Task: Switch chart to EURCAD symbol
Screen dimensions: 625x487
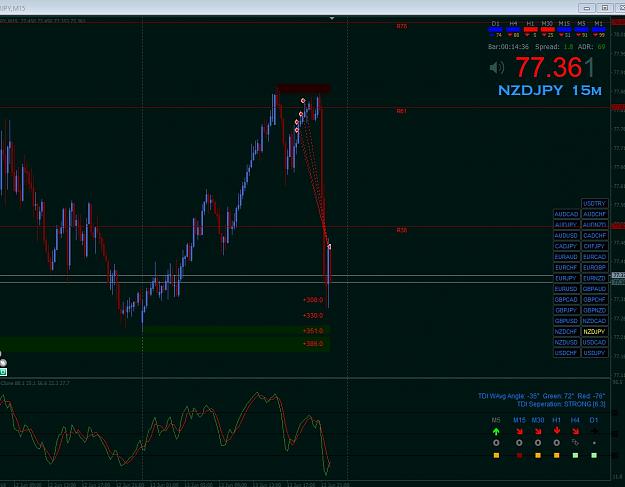Action: [595, 257]
